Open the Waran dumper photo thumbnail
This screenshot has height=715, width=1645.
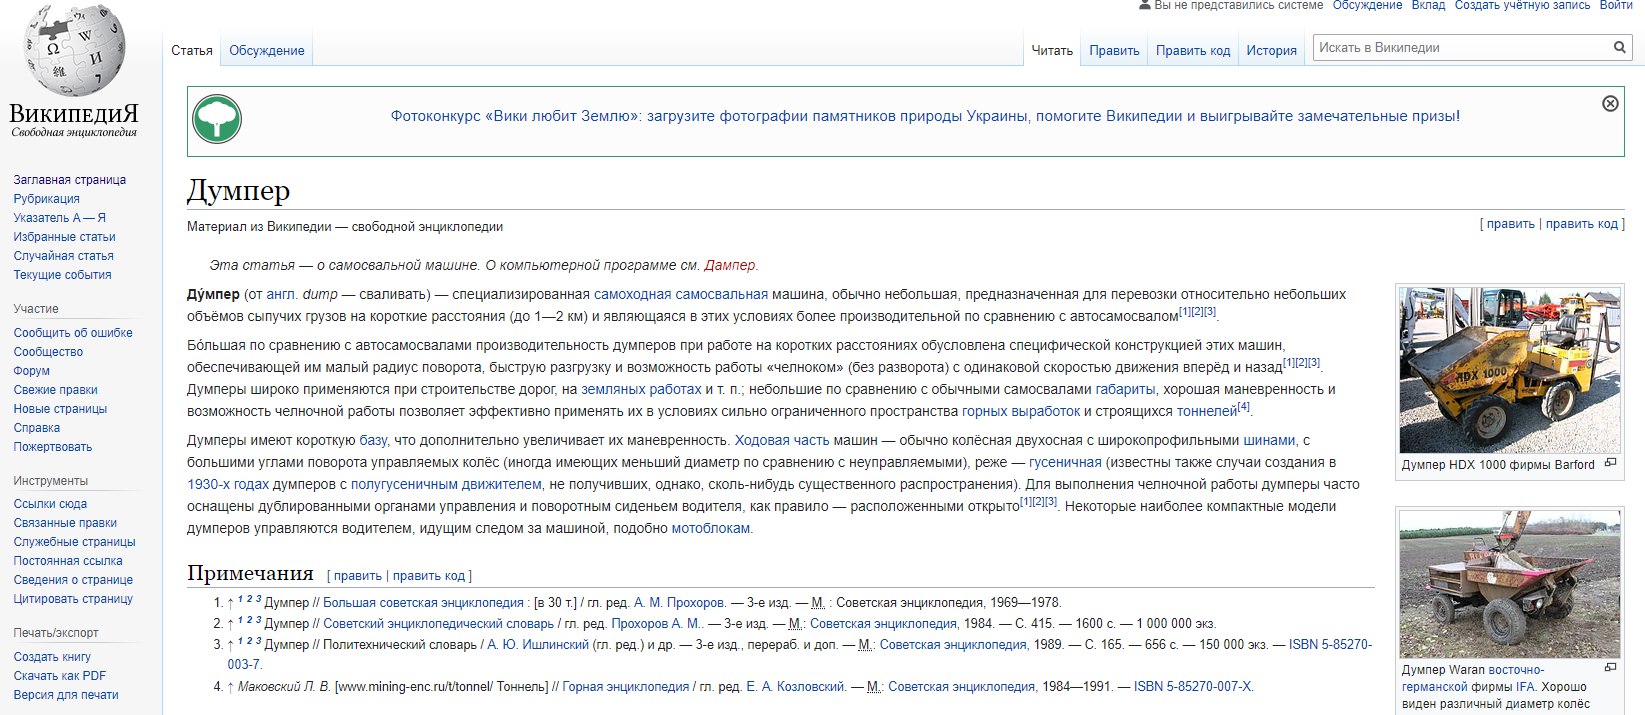[x=1510, y=584]
